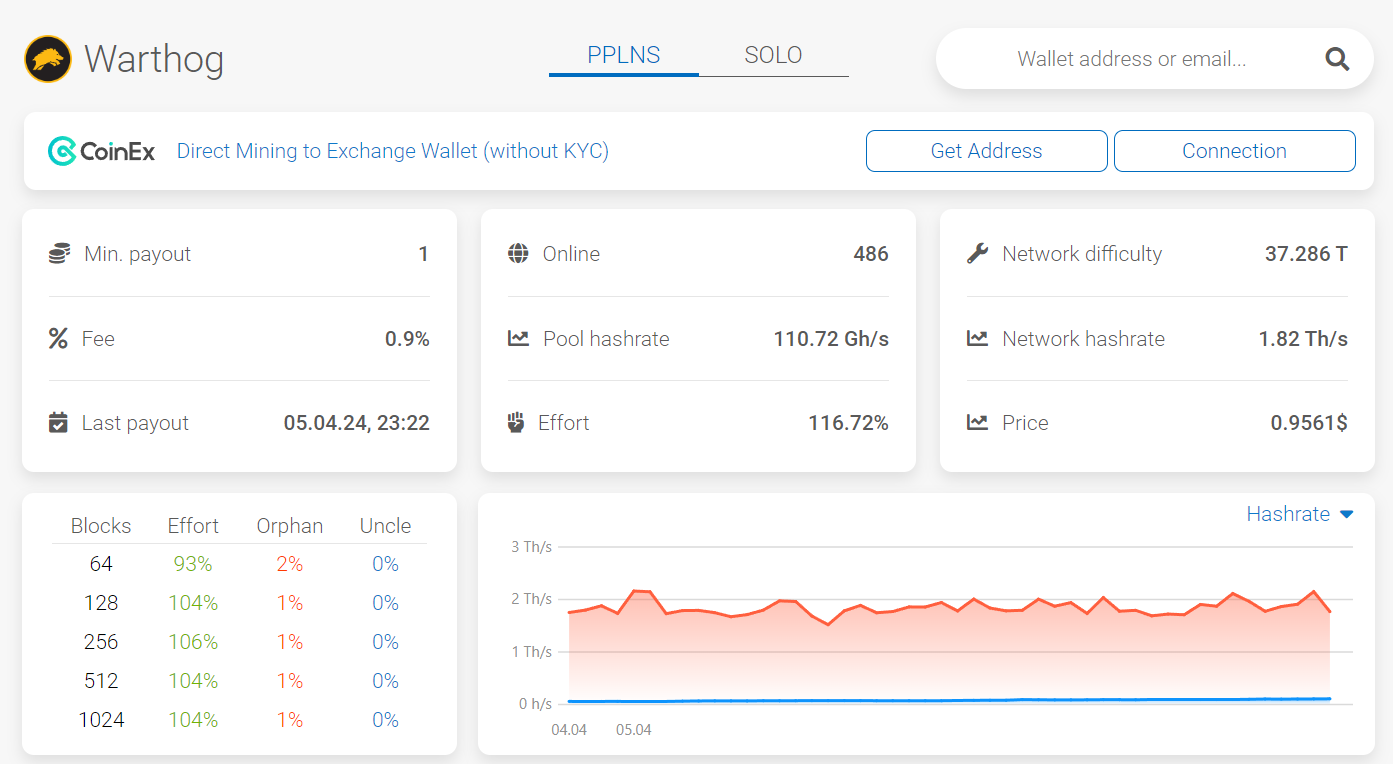1393x764 pixels.
Task: Switch to the SOLO tab
Action: coord(773,55)
